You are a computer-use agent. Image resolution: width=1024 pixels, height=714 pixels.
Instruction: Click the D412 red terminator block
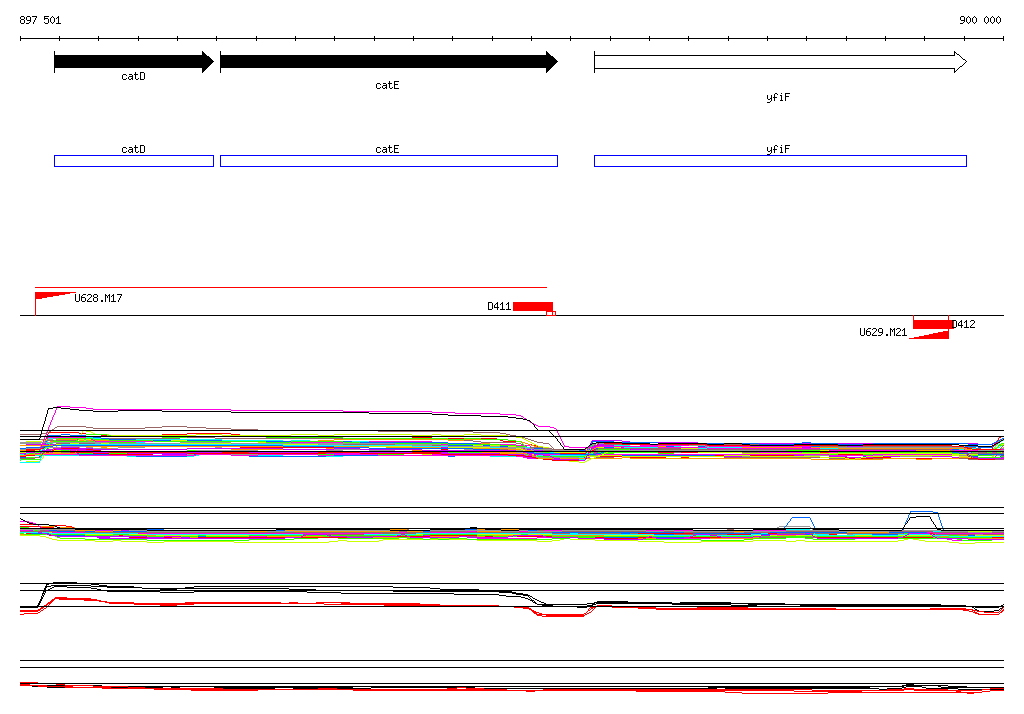pyautogui.click(x=931, y=324)
